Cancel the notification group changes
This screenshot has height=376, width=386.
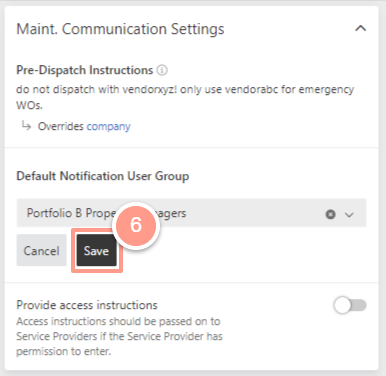point(42,250)
